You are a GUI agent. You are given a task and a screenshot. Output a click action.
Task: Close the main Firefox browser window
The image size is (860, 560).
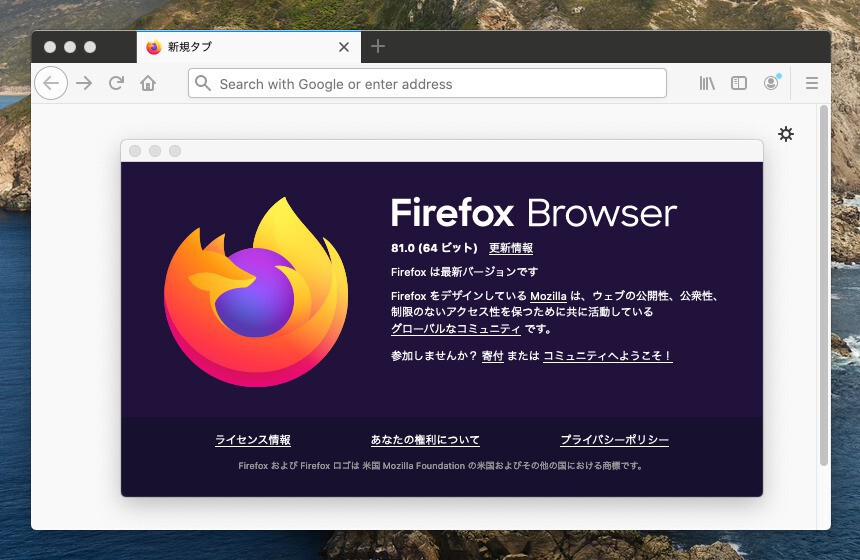50,47
